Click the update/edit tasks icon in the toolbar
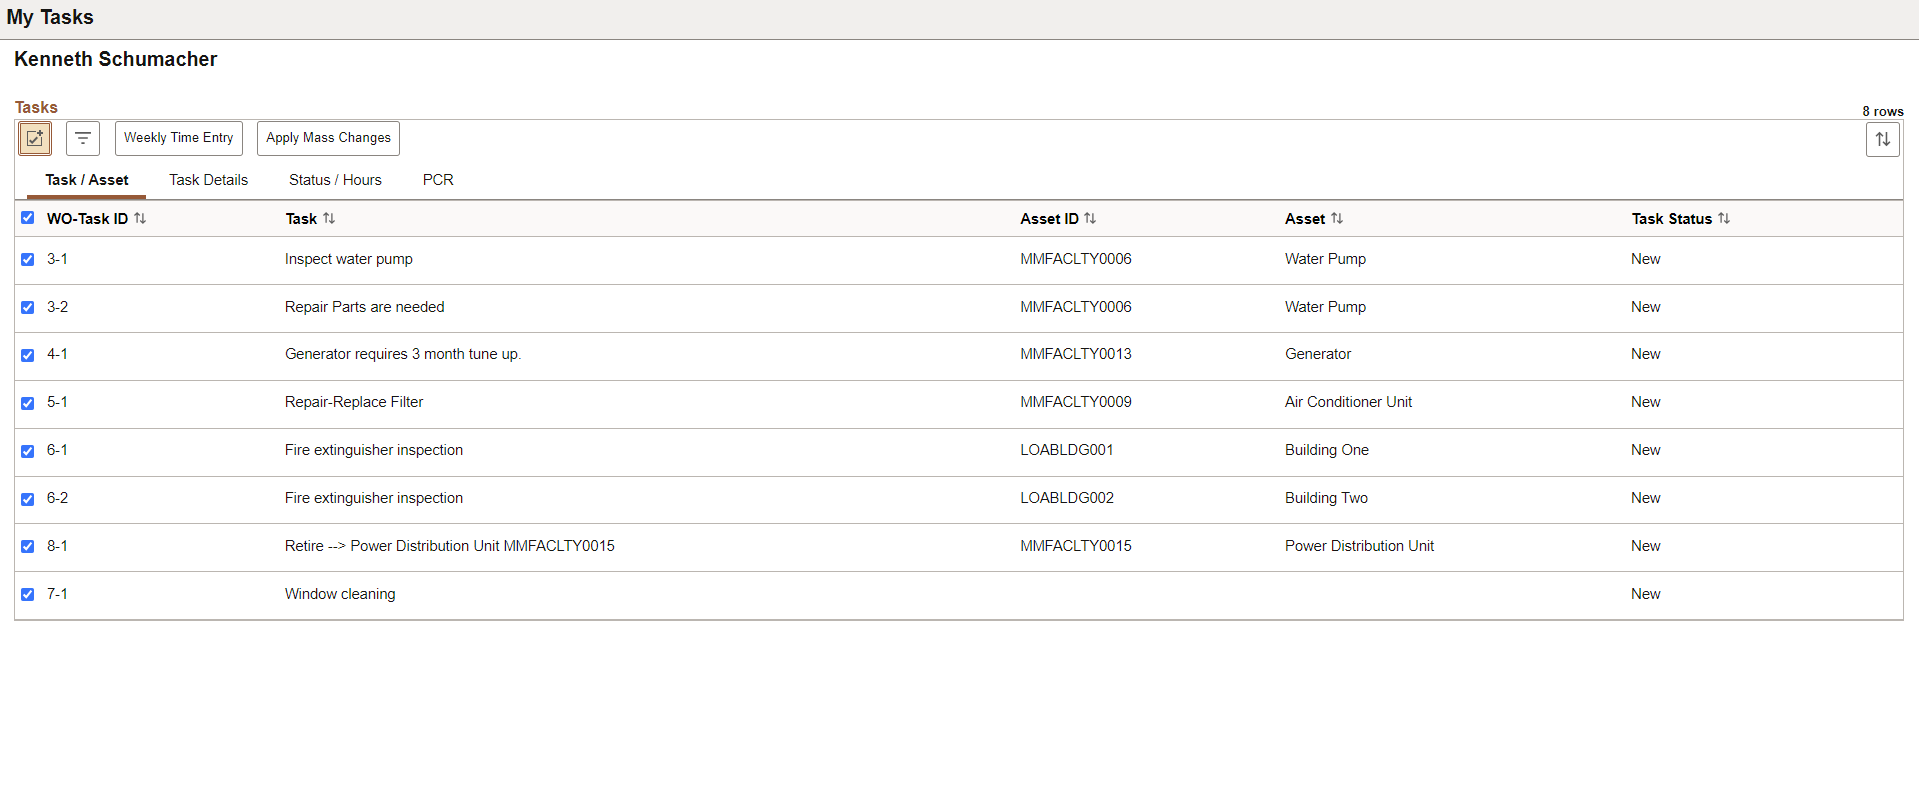The width and height of the screenshot is (1919, 811). [x=35, y=138]
